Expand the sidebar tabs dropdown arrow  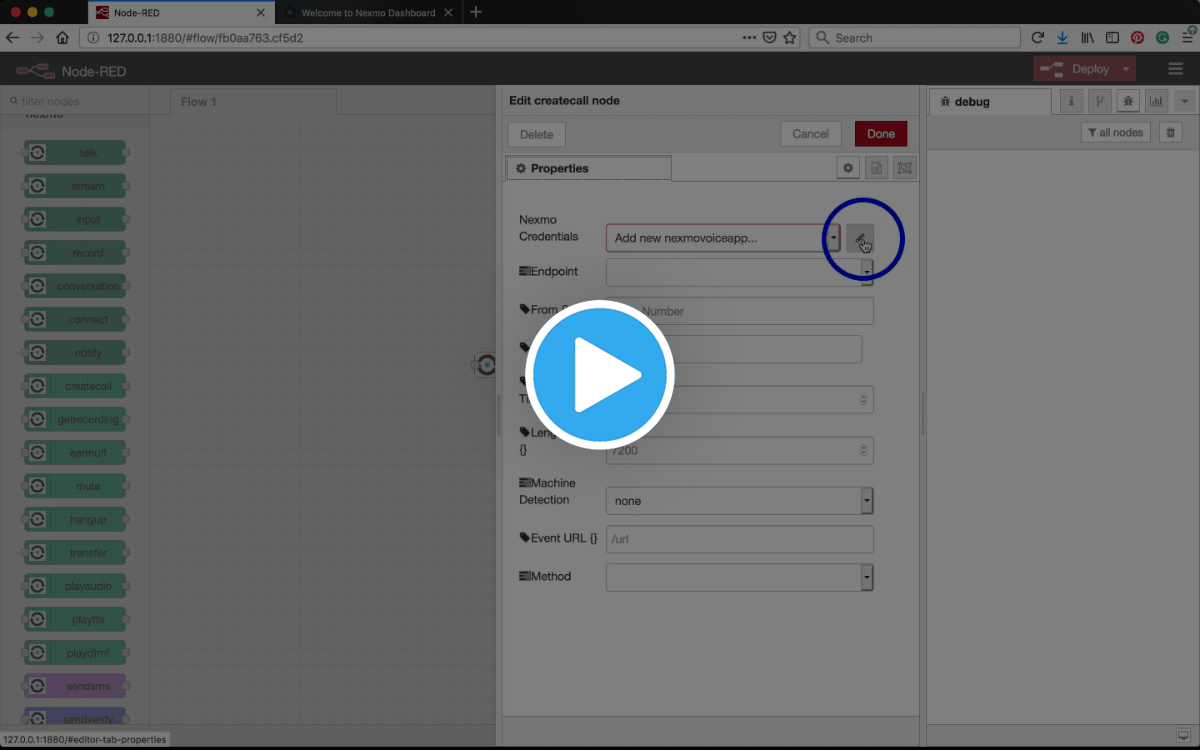point(1185,101)
